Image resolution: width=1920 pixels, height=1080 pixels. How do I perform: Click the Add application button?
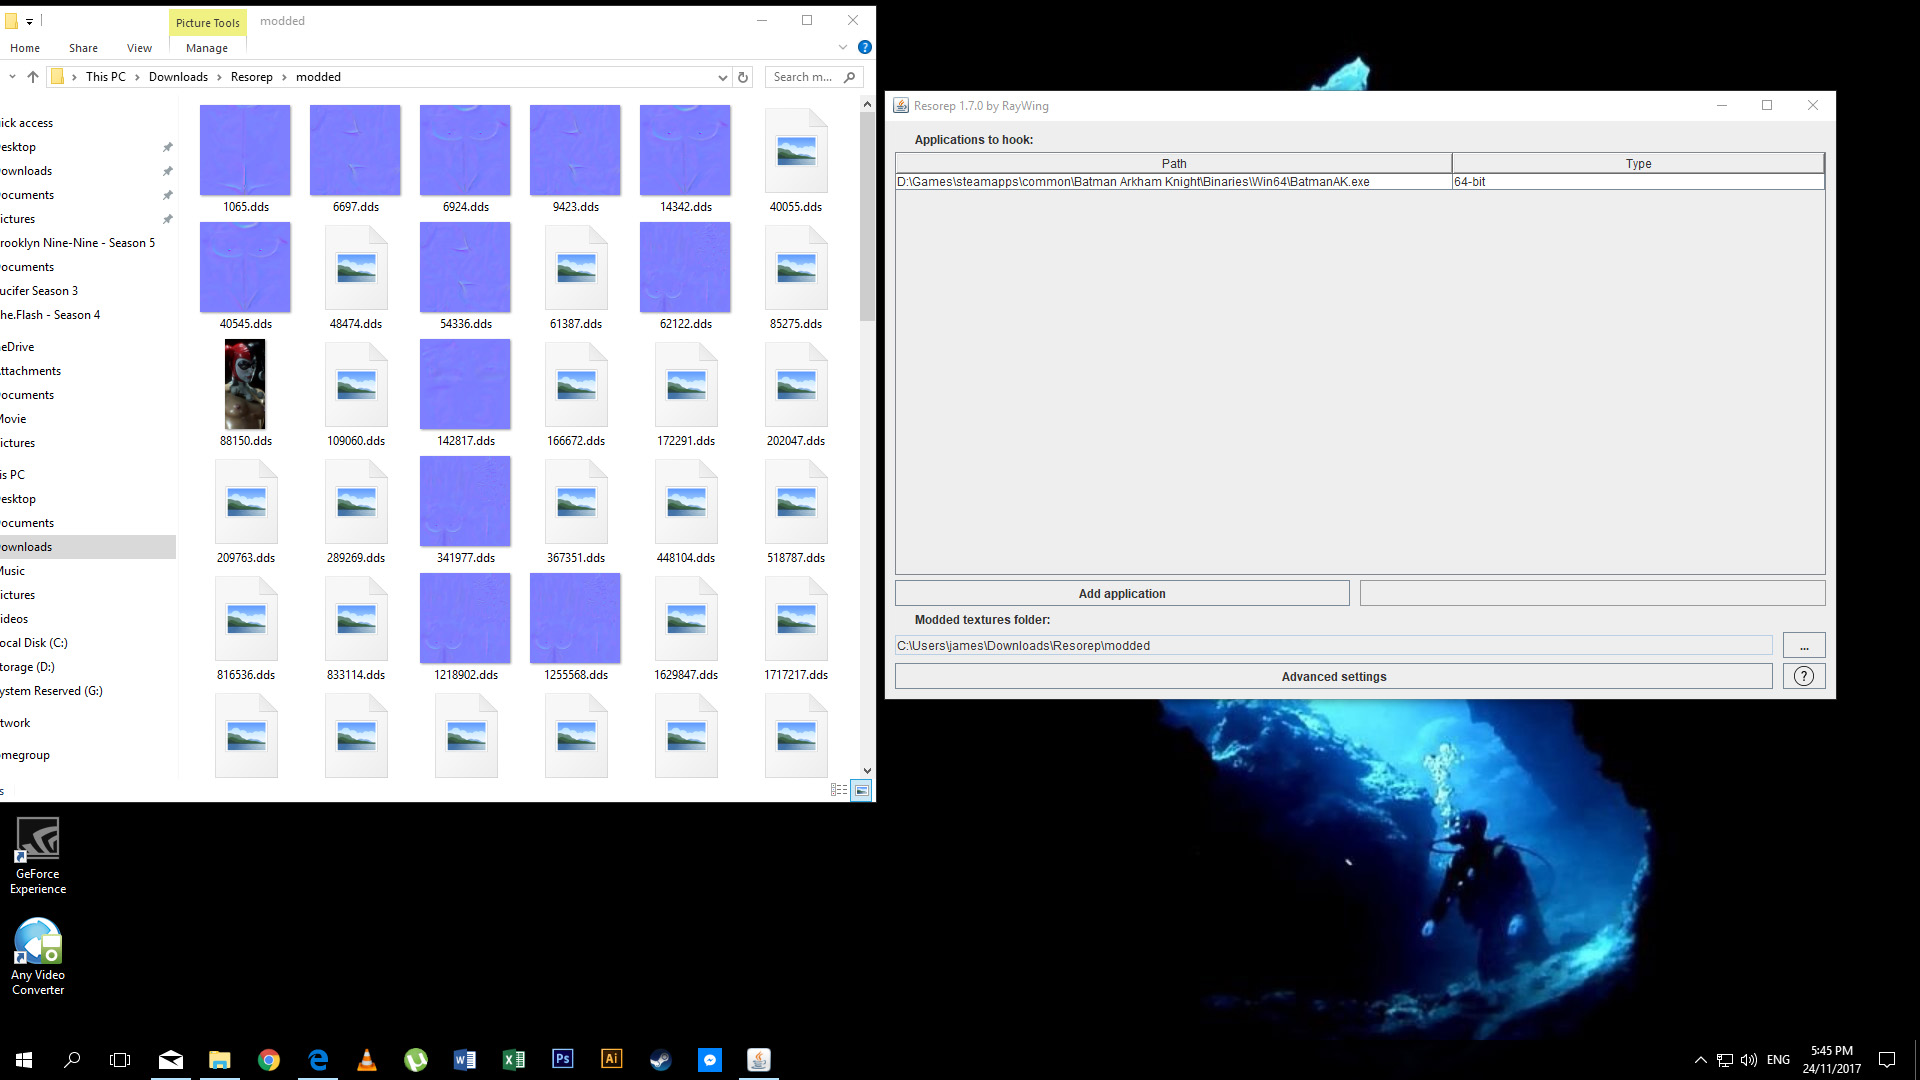pos(1121,593)
